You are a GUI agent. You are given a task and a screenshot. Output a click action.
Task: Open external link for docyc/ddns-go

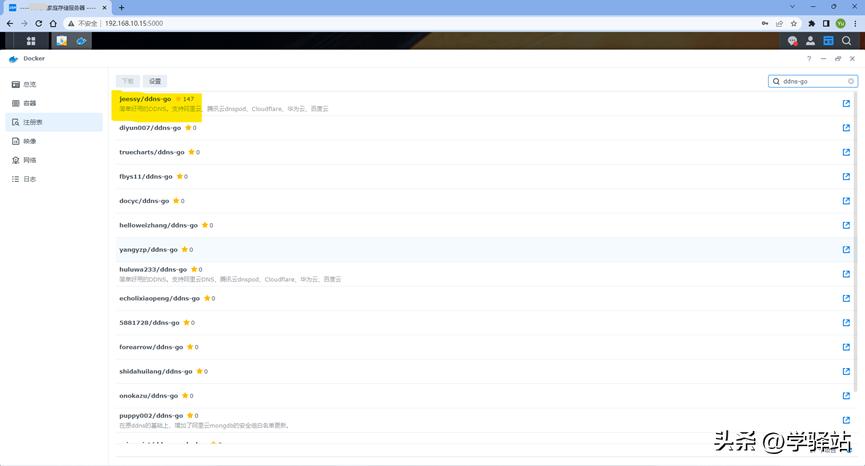point(846,201)
